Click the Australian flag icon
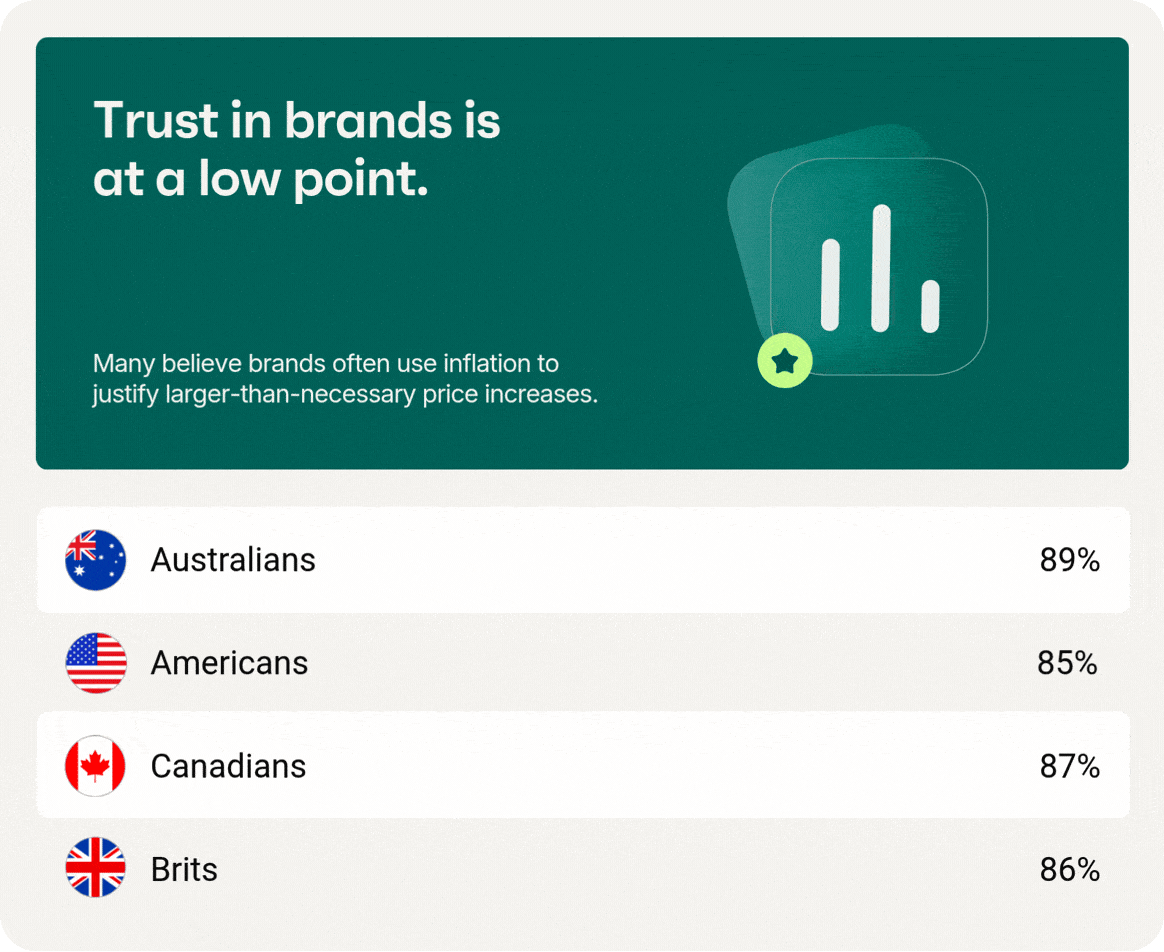This screenshot has width=1164, height=952. (x=95, y=561)
